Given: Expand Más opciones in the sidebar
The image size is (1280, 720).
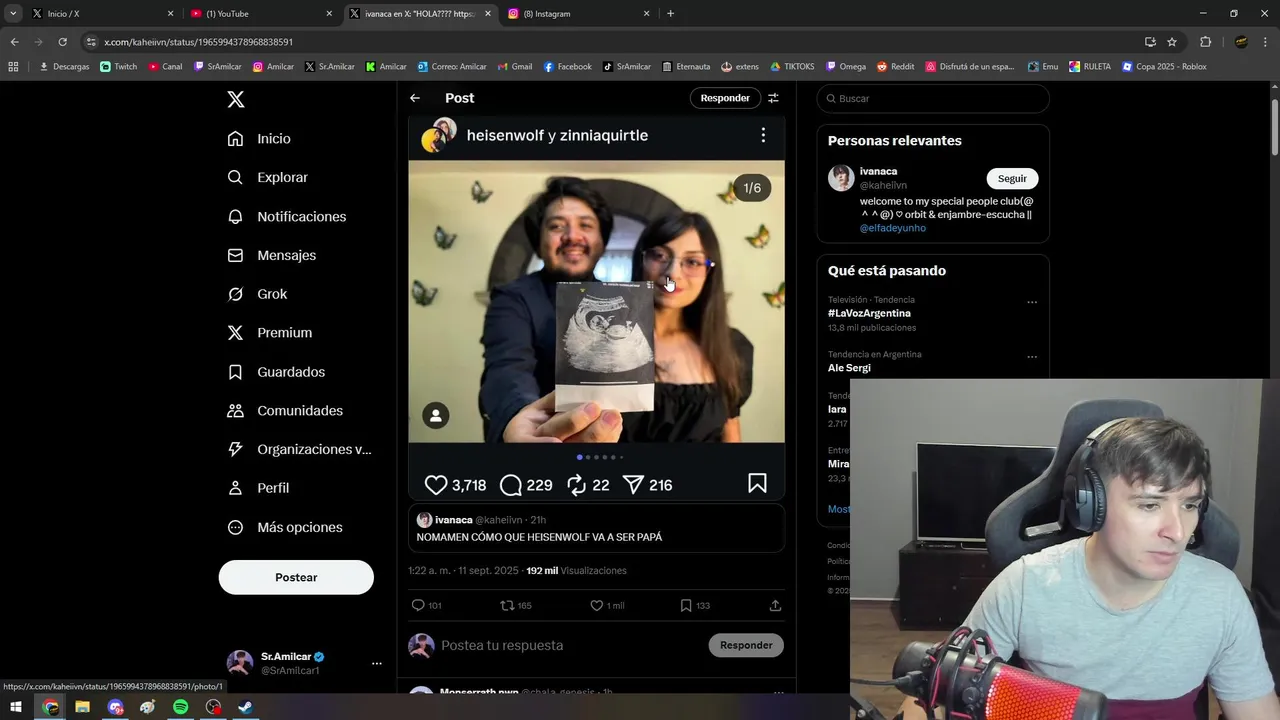Looking at the screenshot, I should point(285,527).
